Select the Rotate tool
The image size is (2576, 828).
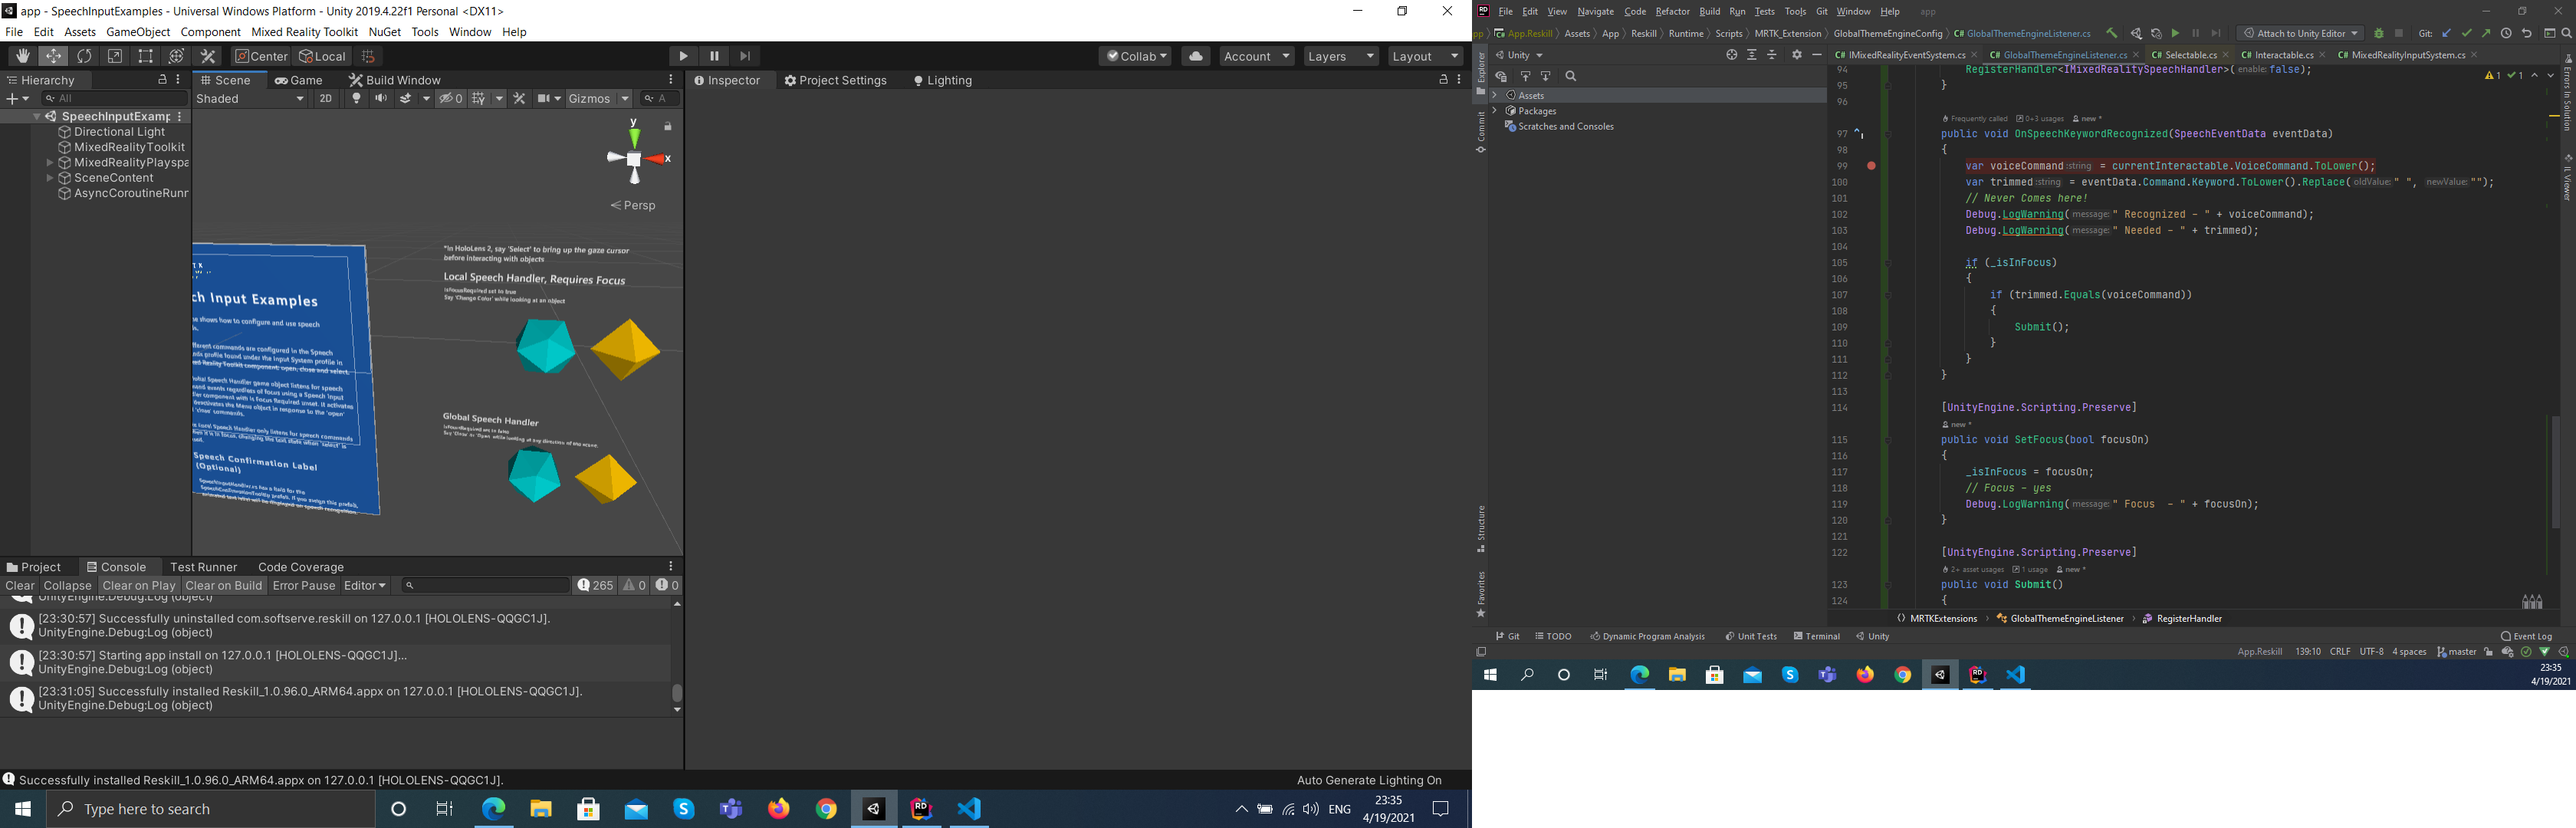pos(85,56)
